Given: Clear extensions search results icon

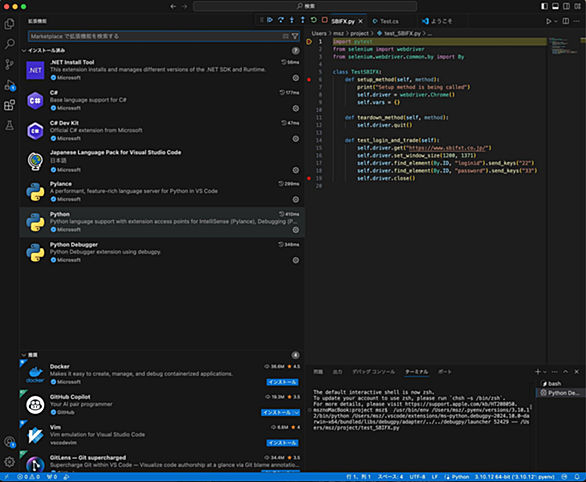Looking at the screenshot, I should tap(286, 36).
